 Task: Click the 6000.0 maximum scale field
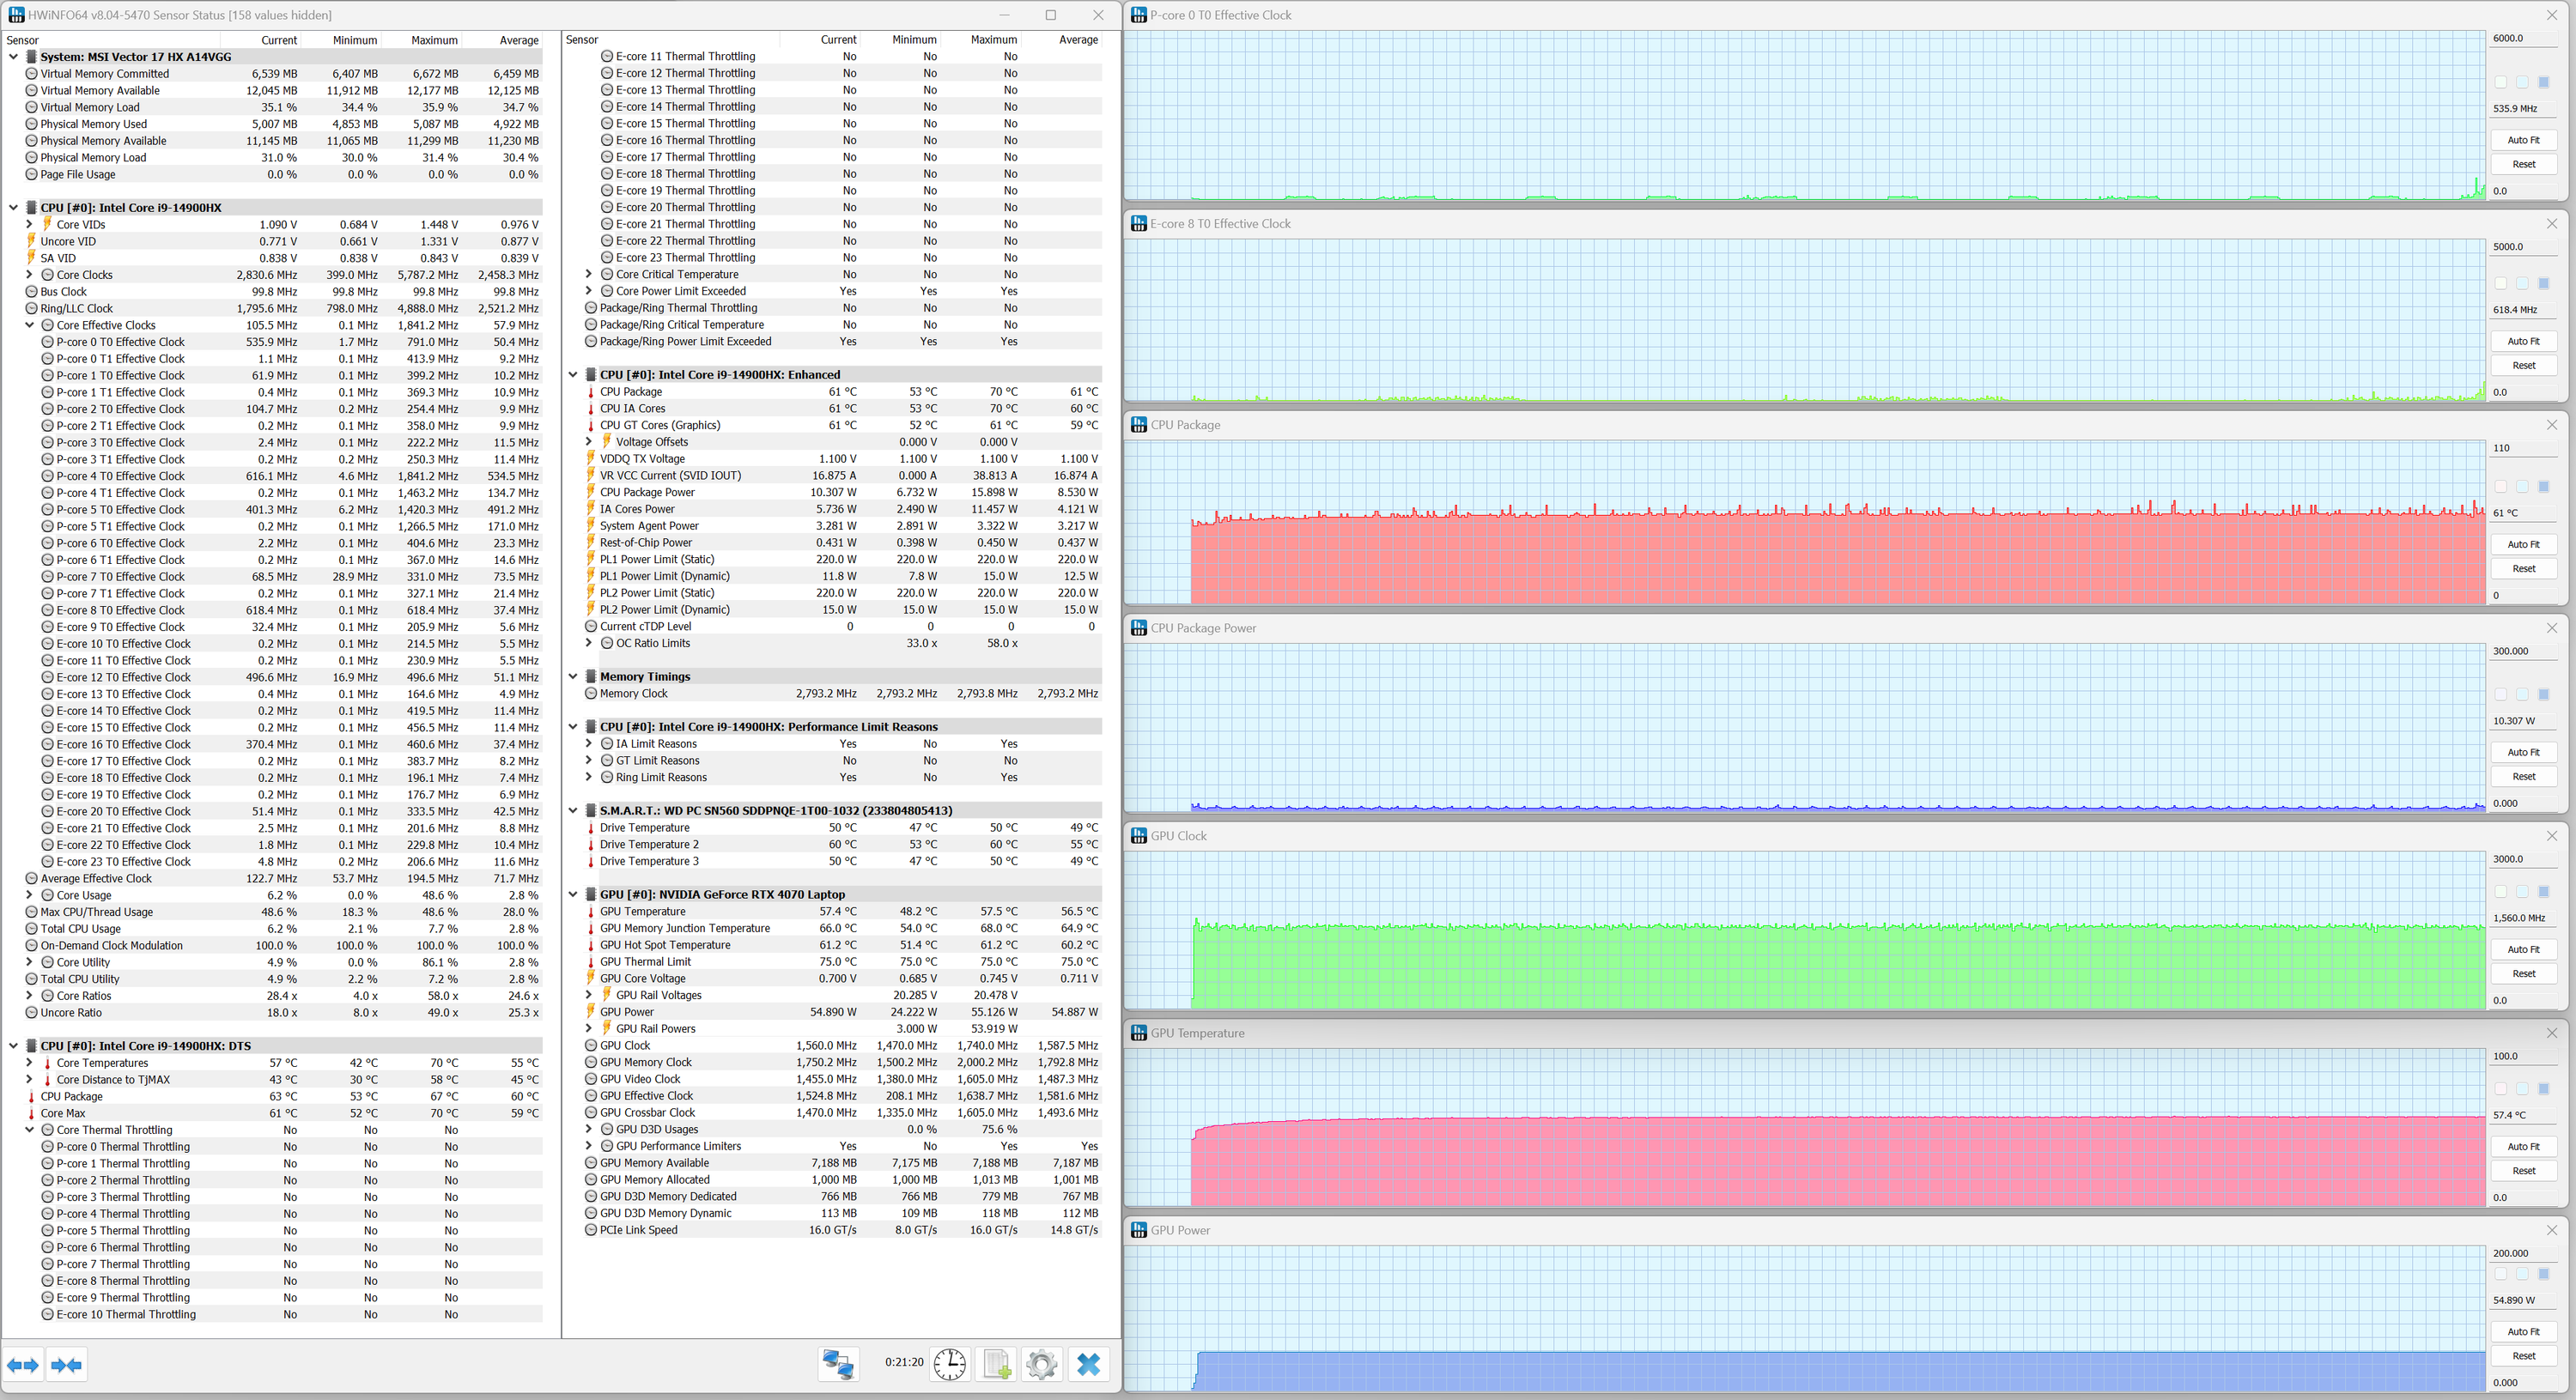2520,38
